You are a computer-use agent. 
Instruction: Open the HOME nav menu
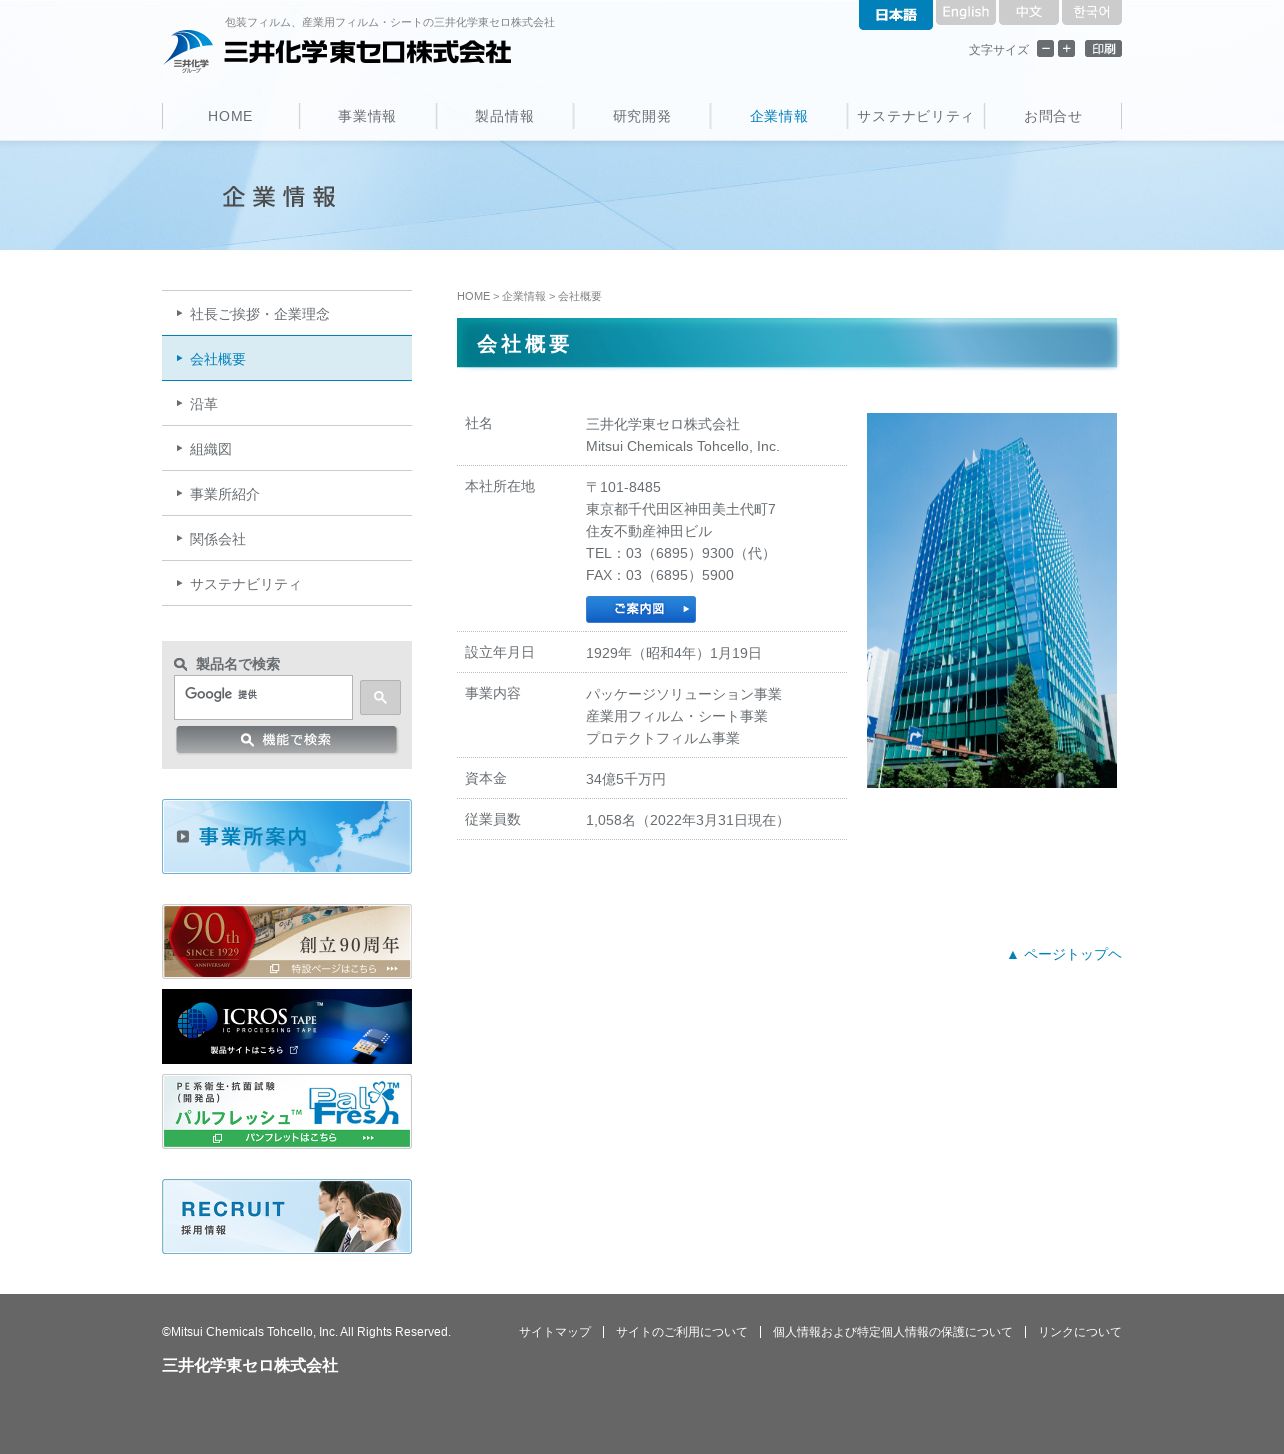(230, 116)
